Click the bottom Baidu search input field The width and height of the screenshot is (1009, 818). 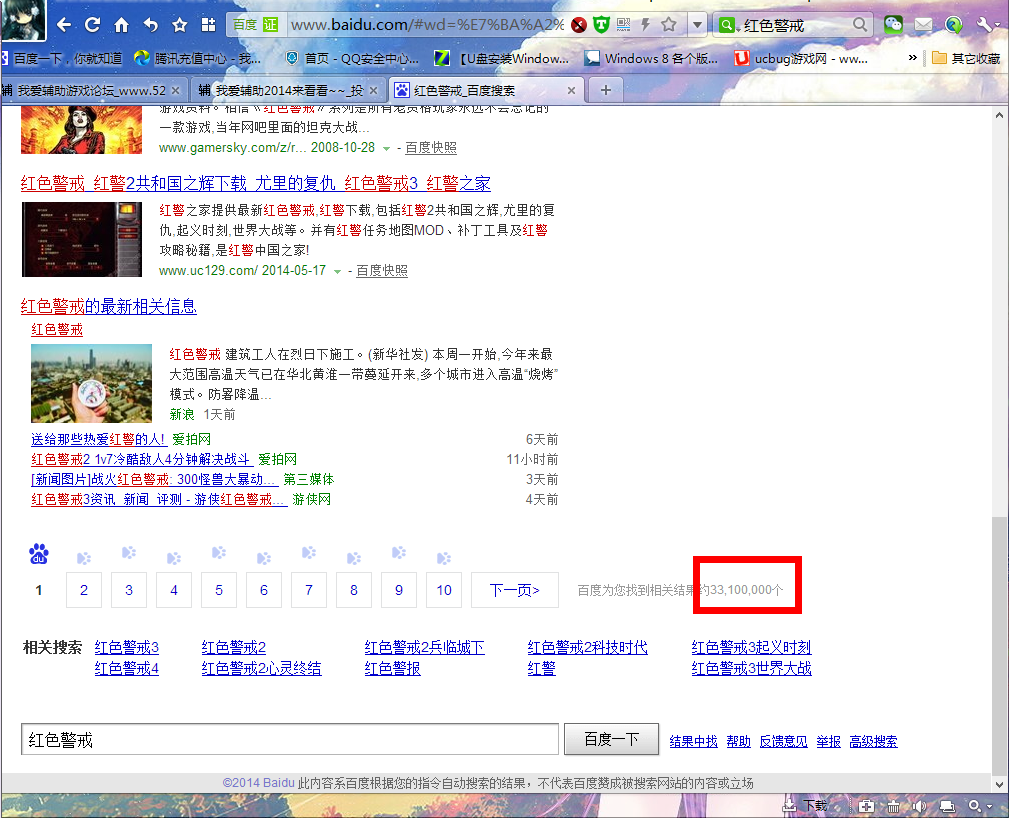pos(289,740)
